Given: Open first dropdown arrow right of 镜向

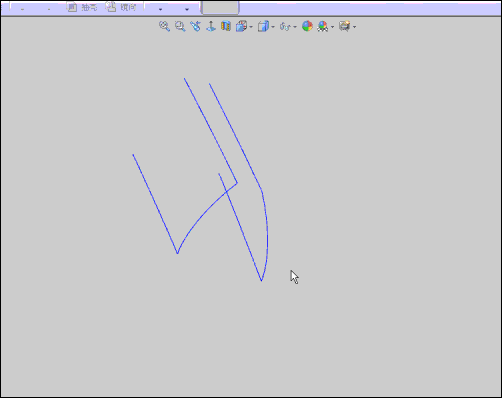Looking at the screenshot, I should click(x=160, y=9).
